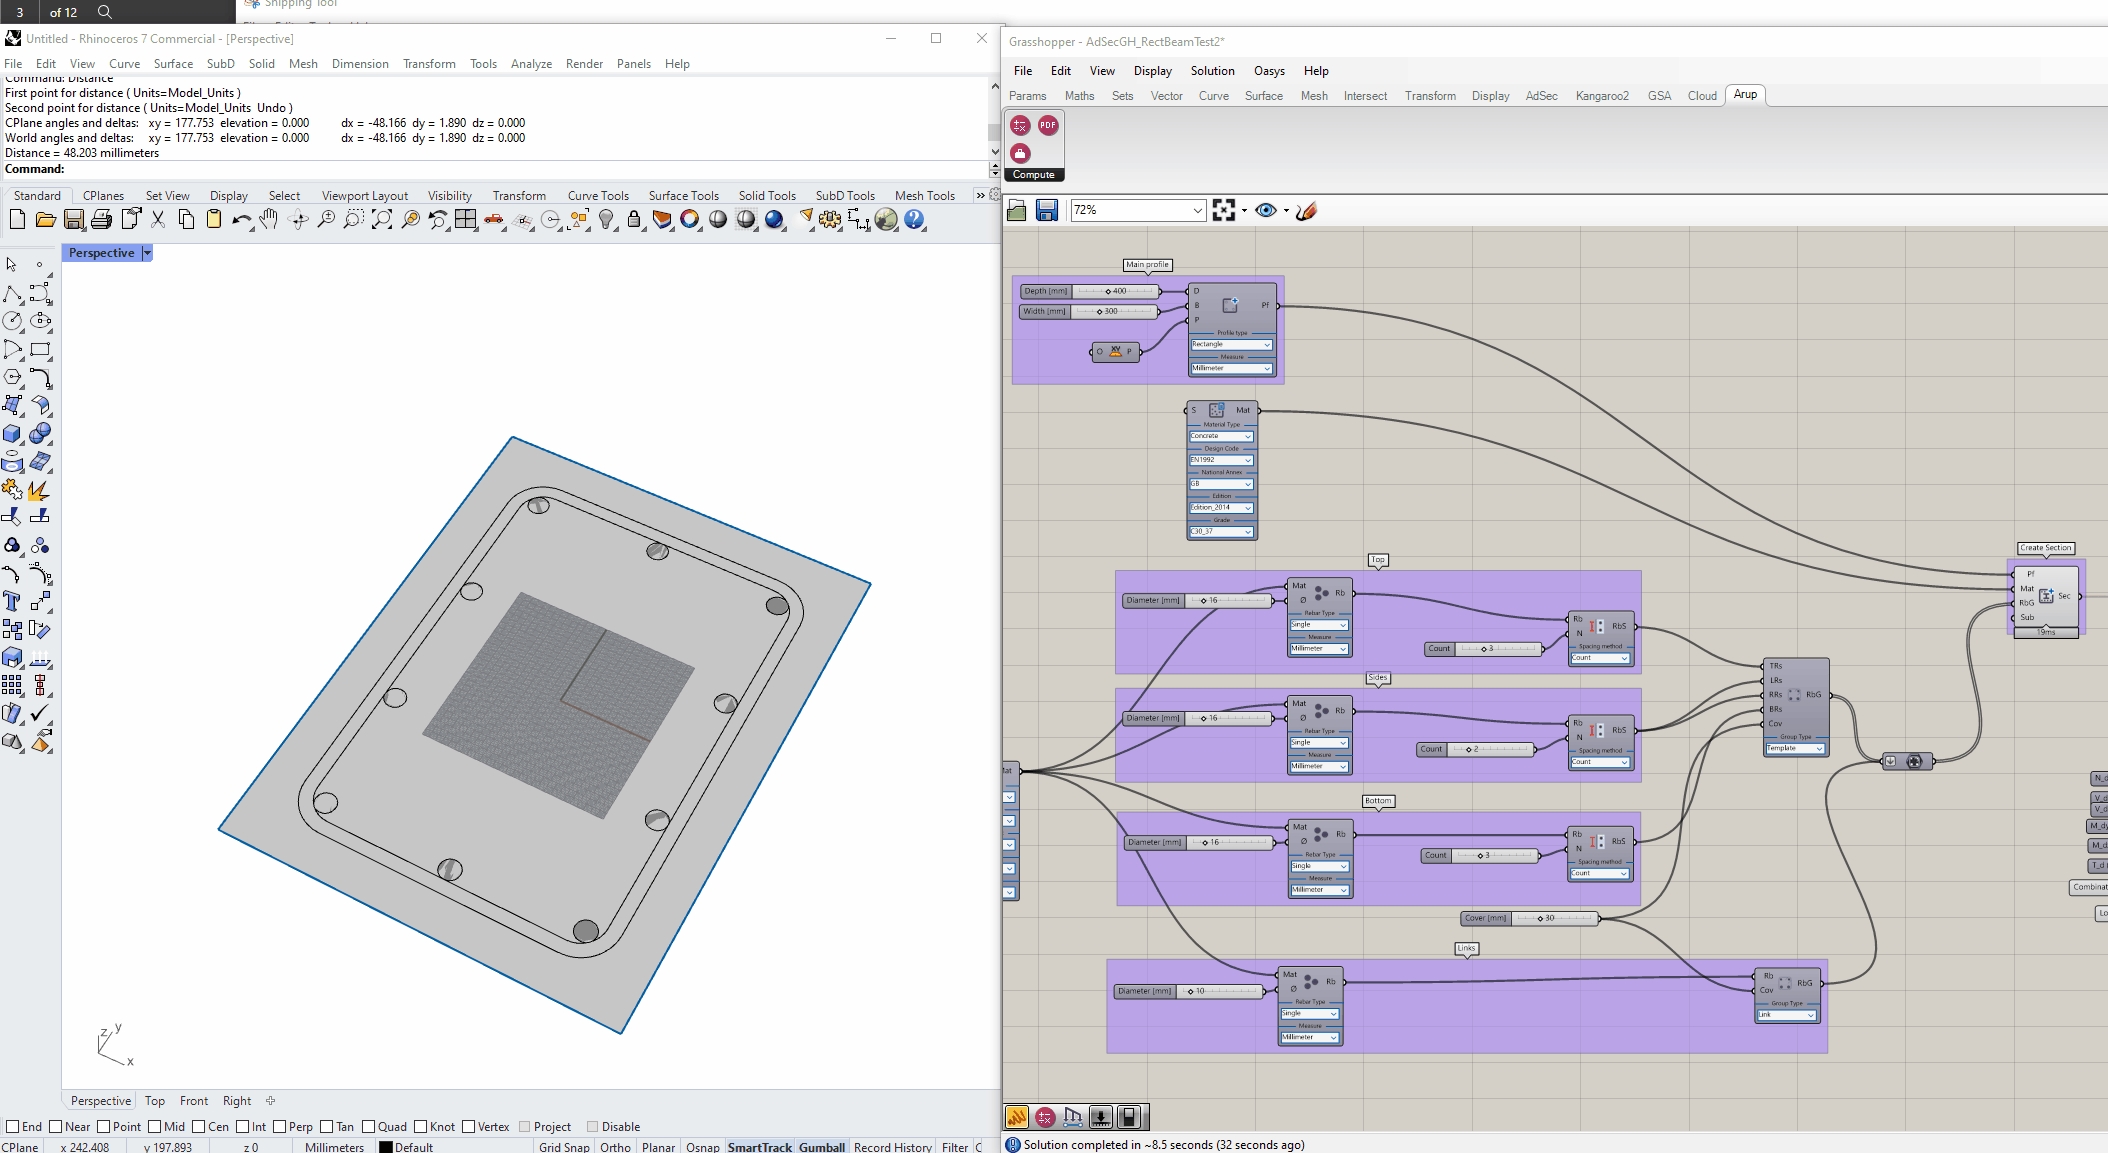Open a file with the folder icon in Rhino
This screenshot has width=2108, height=1153.
[45, 220]
